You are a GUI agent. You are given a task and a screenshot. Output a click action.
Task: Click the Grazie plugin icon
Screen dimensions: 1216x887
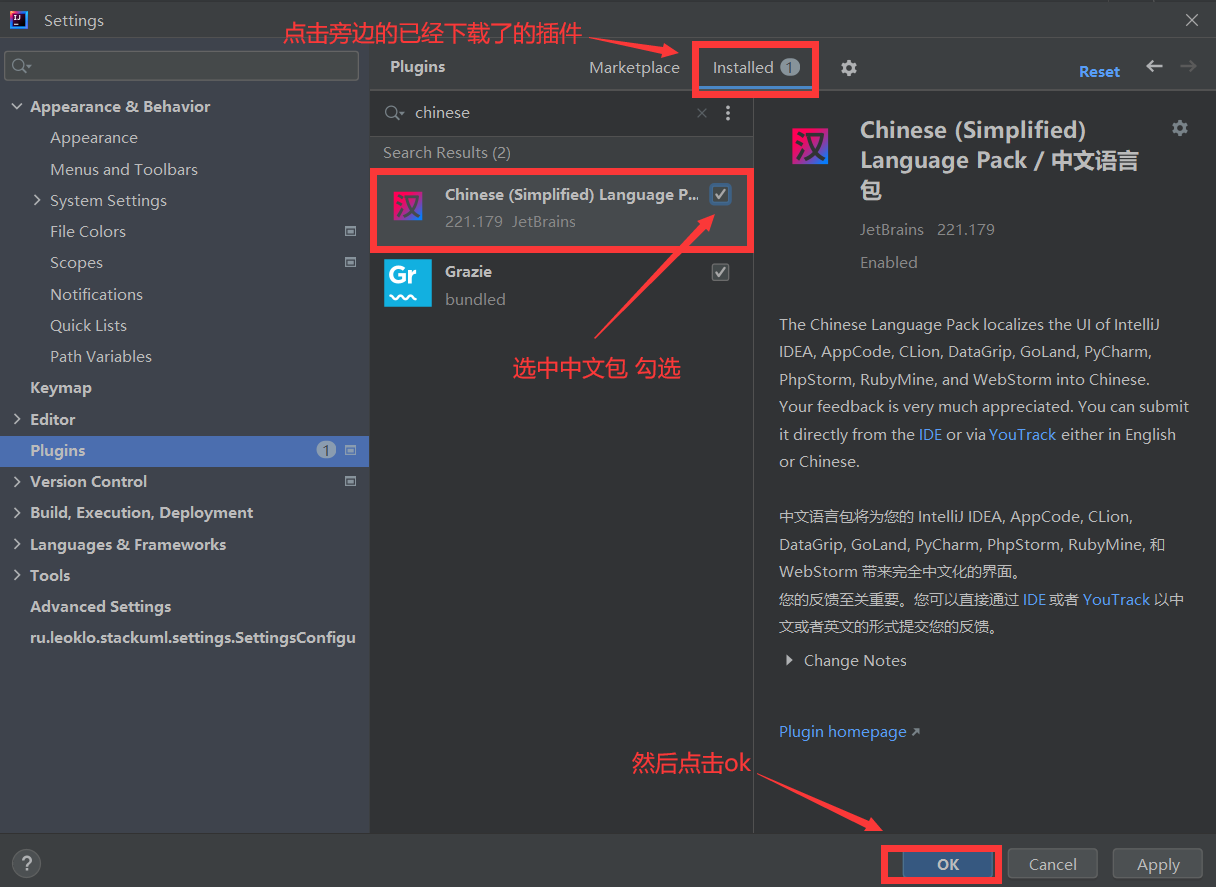coord(408,283)
